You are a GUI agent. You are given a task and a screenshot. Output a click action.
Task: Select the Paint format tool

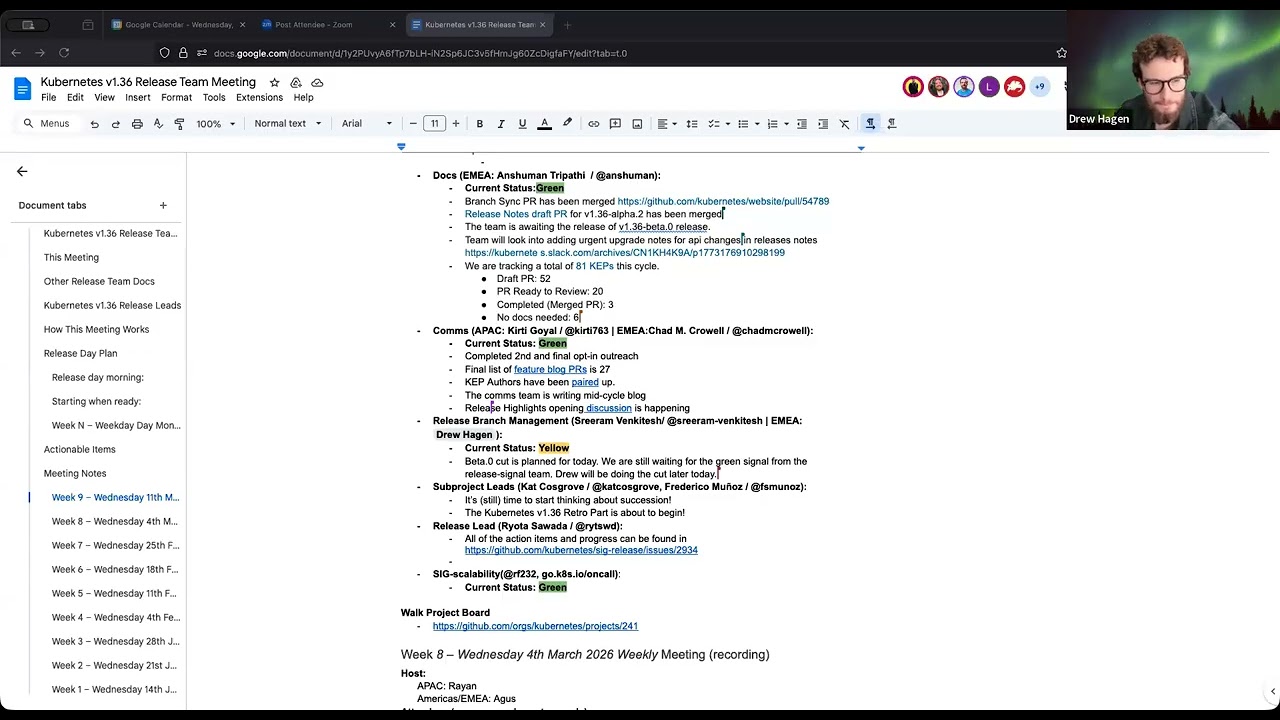pyautogui.click(x=179, y=124)
